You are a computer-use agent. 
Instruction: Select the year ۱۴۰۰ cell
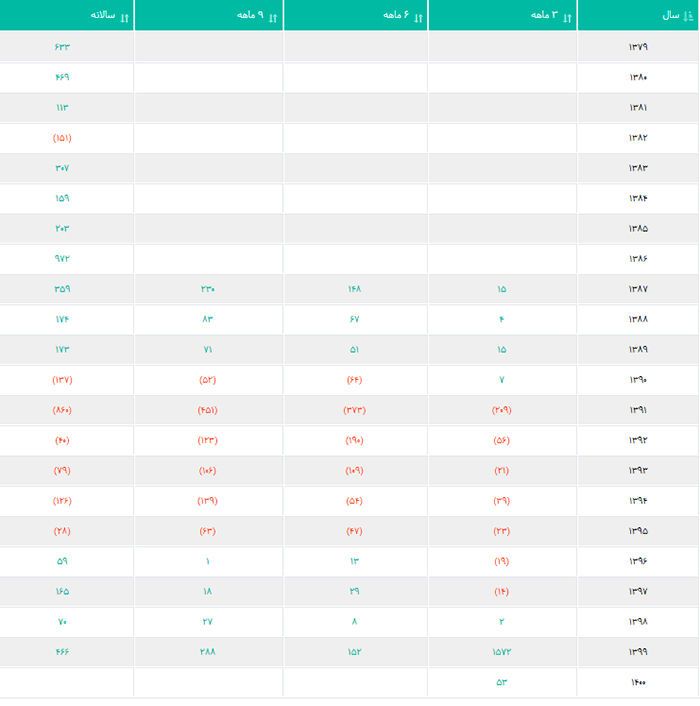tap(638, 682)
